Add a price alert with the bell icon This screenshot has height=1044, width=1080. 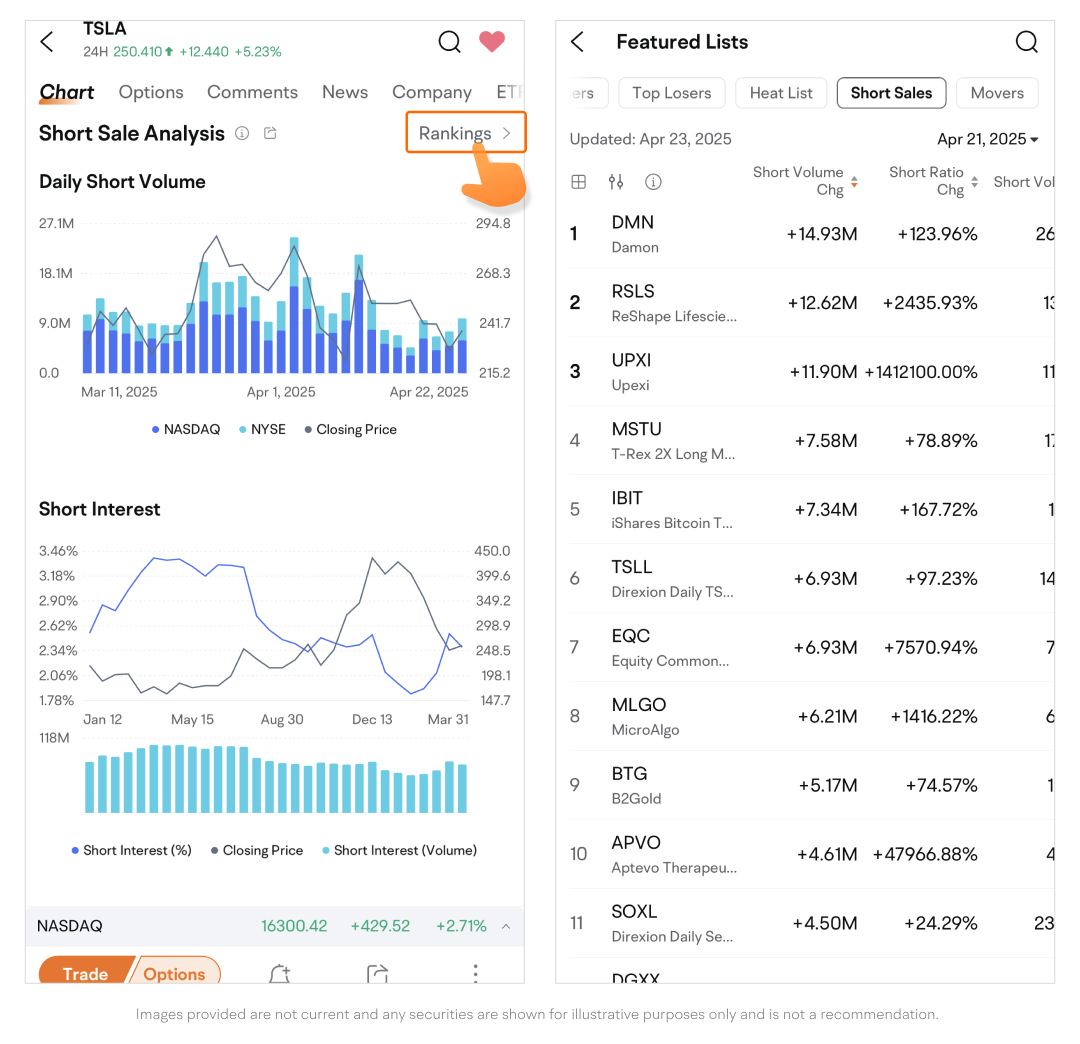(279, 974)
